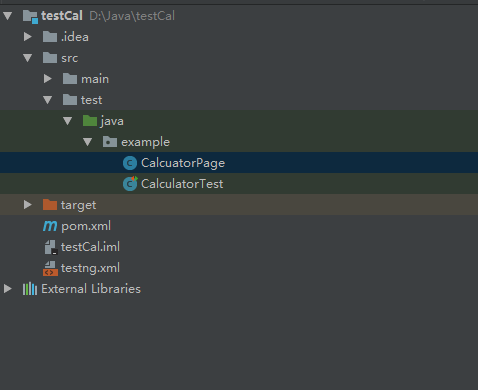Click the External Libraries bars icon
This screenshot has height=390, width=478.
pyautogui.click(x=30, y=289)
